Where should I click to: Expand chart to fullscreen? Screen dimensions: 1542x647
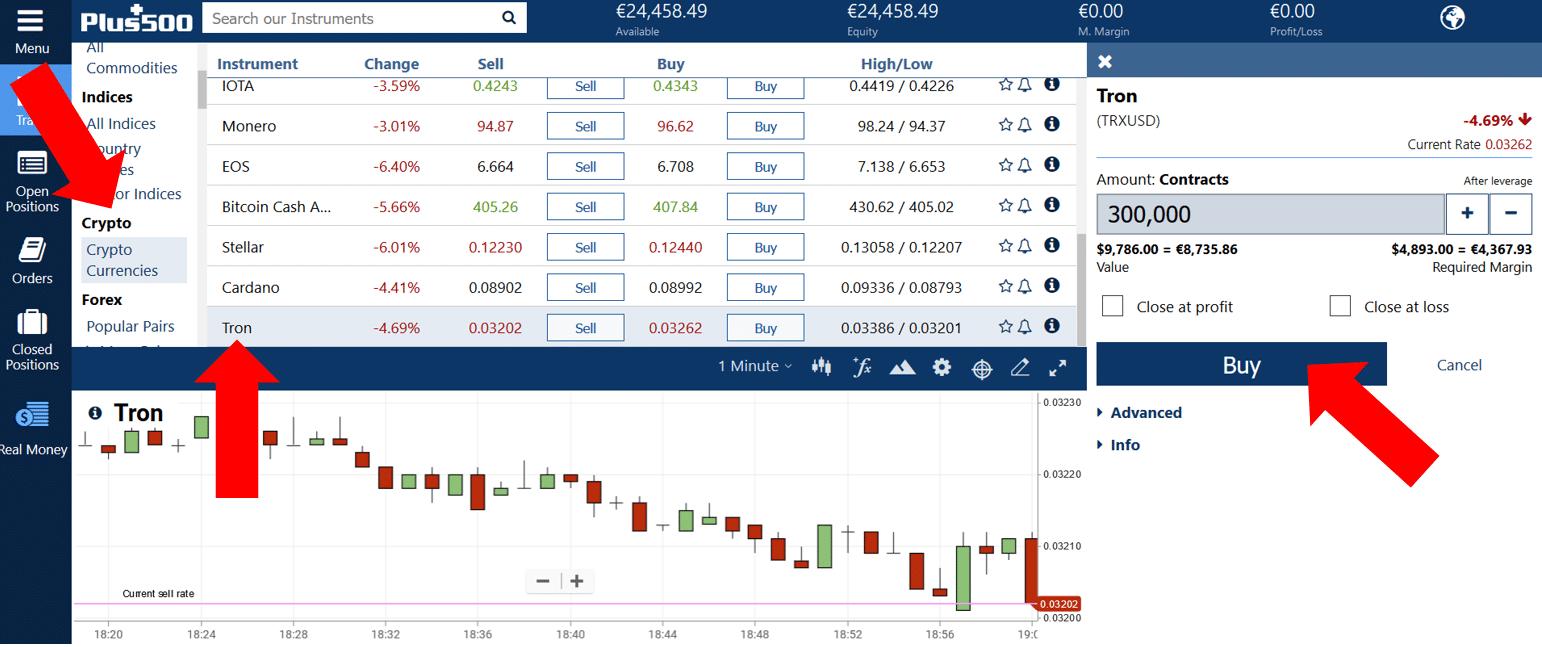click(x=1058, y=367)
